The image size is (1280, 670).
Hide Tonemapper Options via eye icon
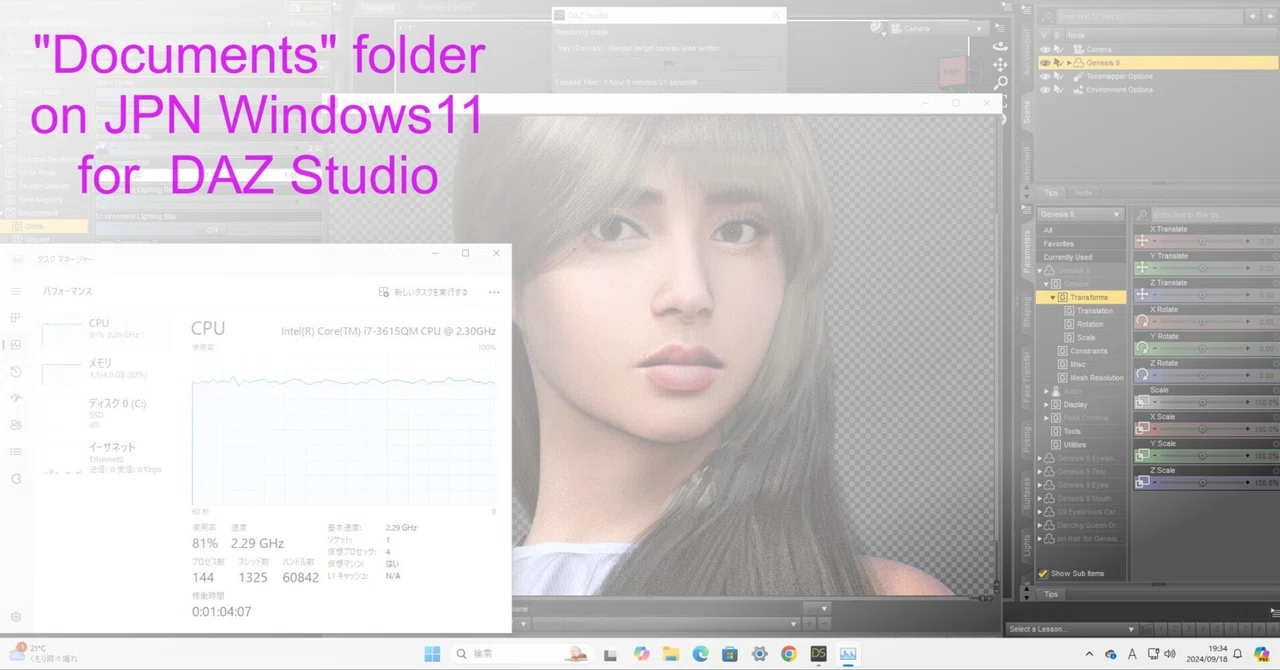pos(1046,76)
